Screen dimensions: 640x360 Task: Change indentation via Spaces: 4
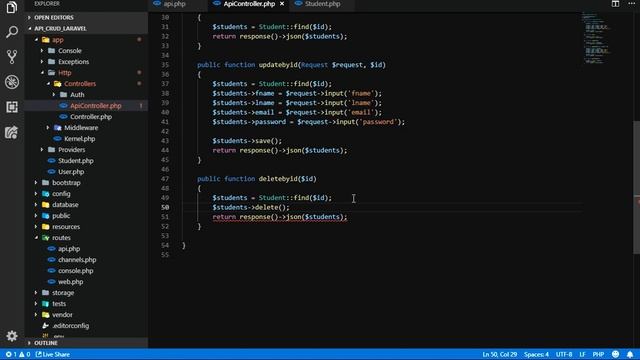coord(536,354)
